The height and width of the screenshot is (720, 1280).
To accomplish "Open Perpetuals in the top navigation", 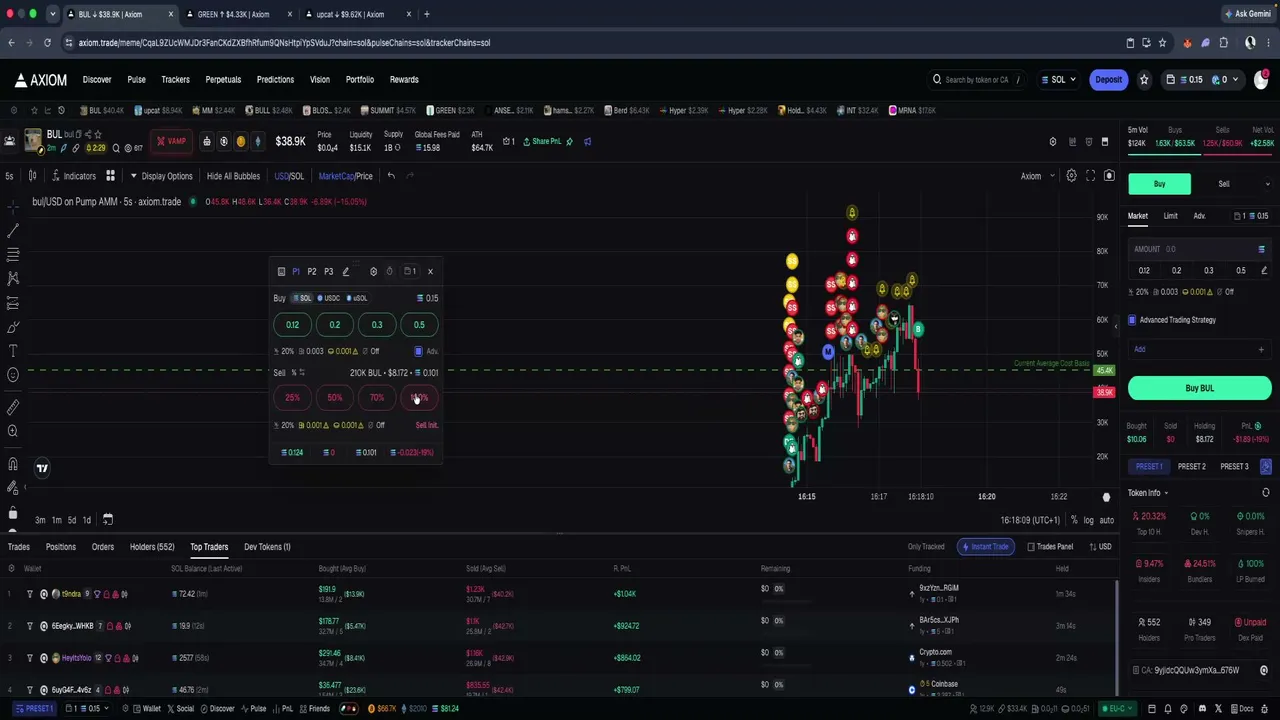I will pyautogui.click(x=223, y=80).
